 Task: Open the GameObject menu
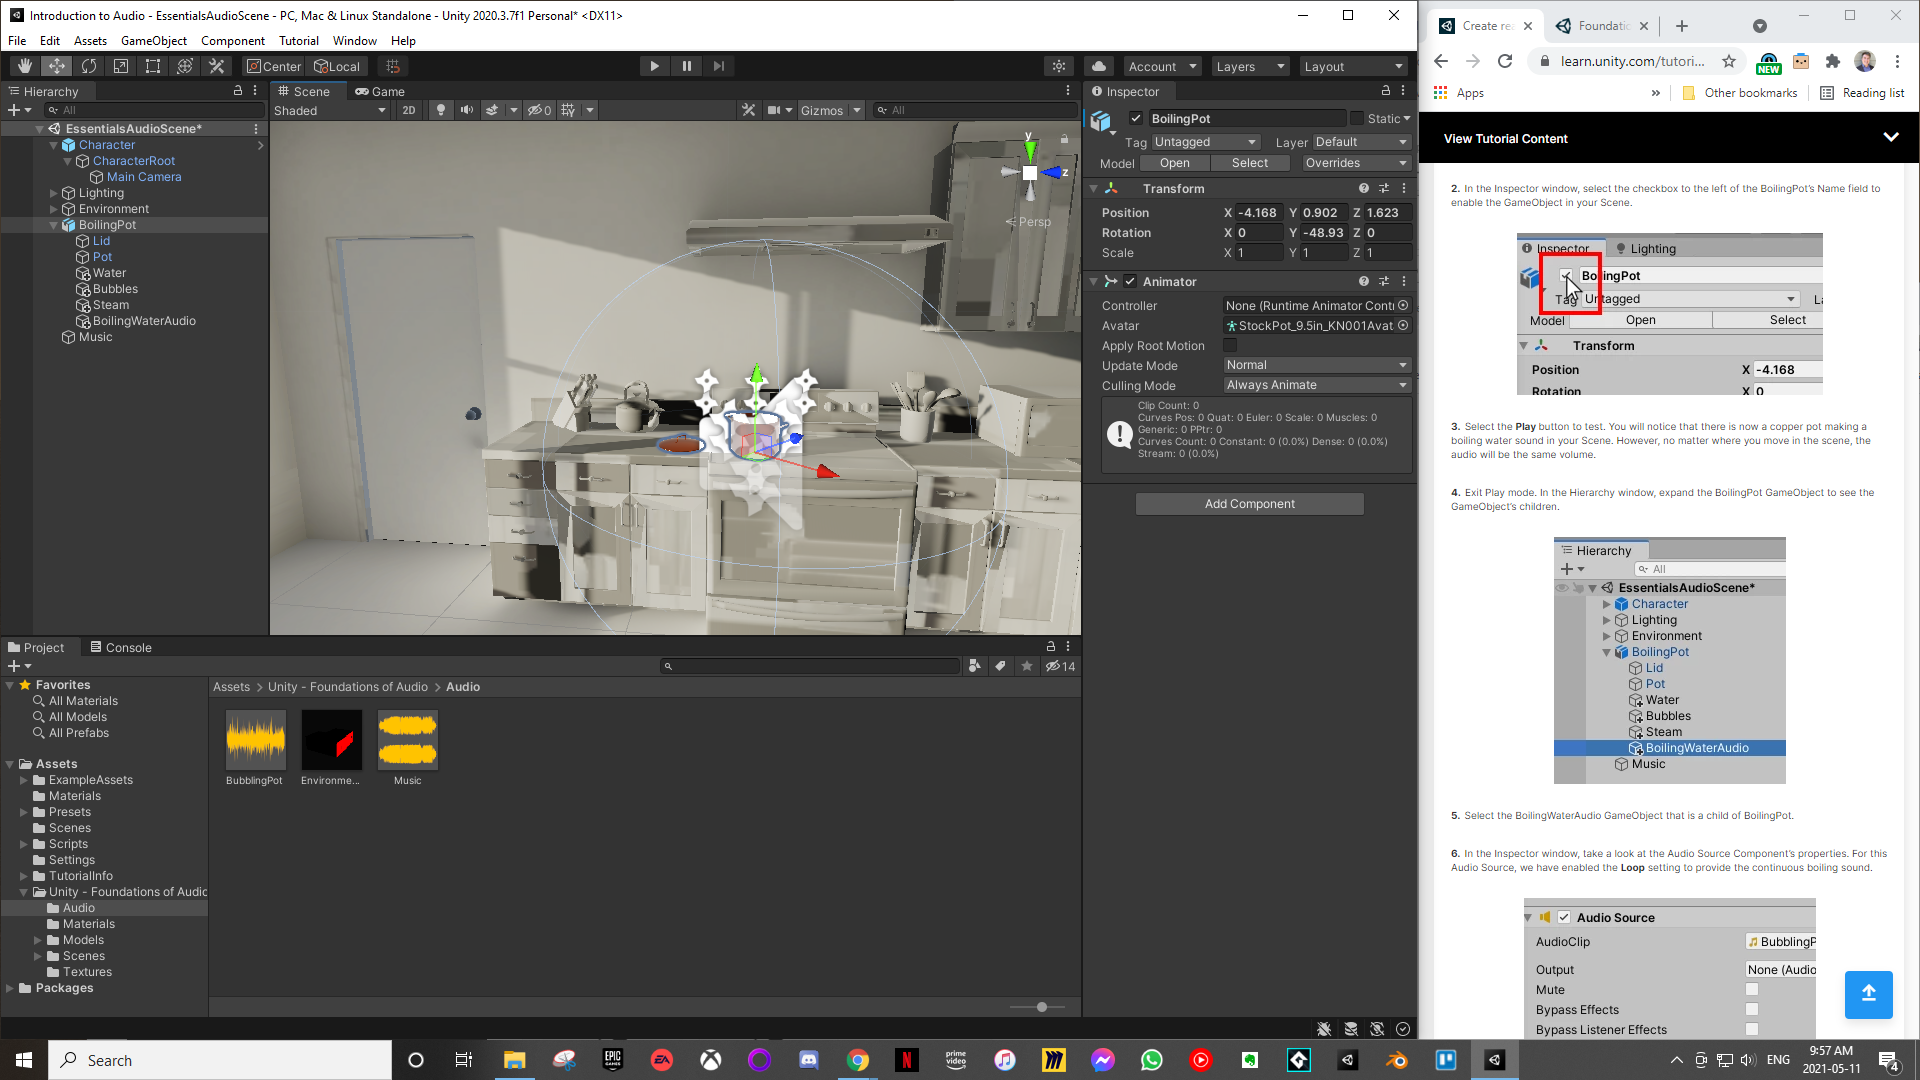tap(153, 41)
